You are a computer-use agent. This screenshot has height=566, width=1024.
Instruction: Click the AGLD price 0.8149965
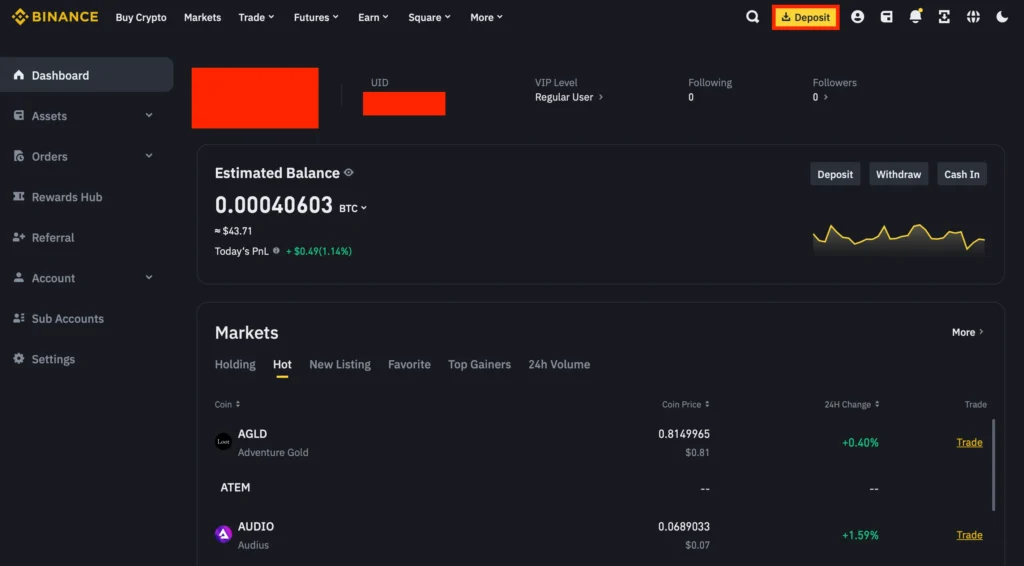point(684,434)
